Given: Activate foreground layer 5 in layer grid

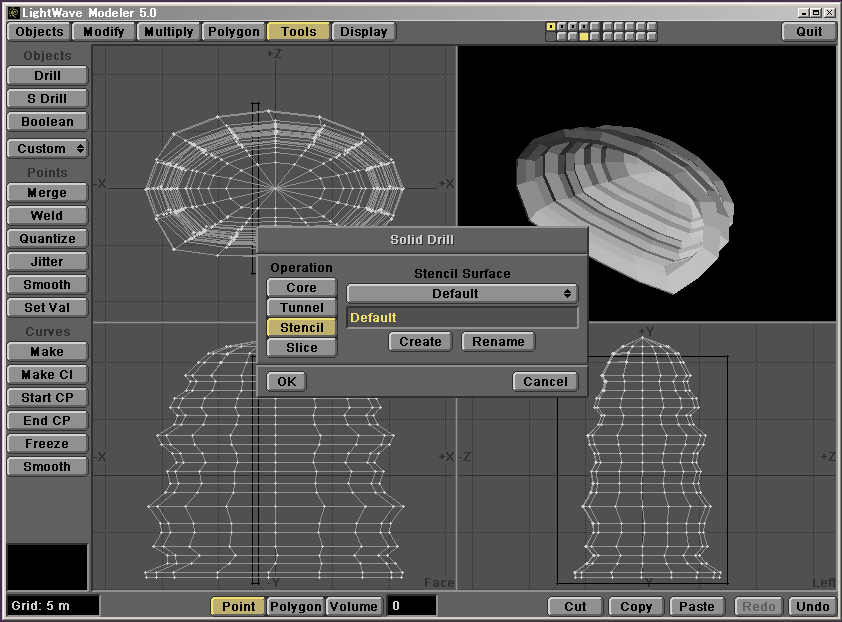Looking at the screenshot, I should 595,26.
